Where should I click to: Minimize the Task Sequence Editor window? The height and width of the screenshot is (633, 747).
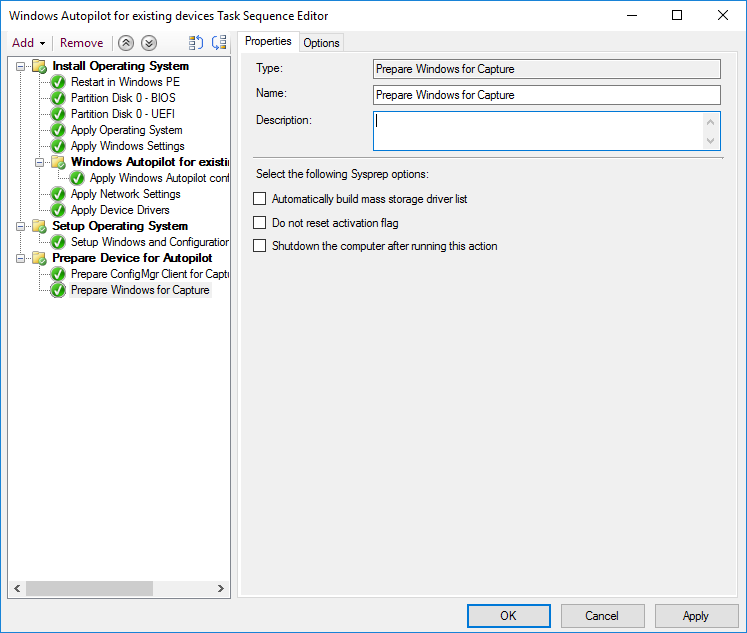632,16
